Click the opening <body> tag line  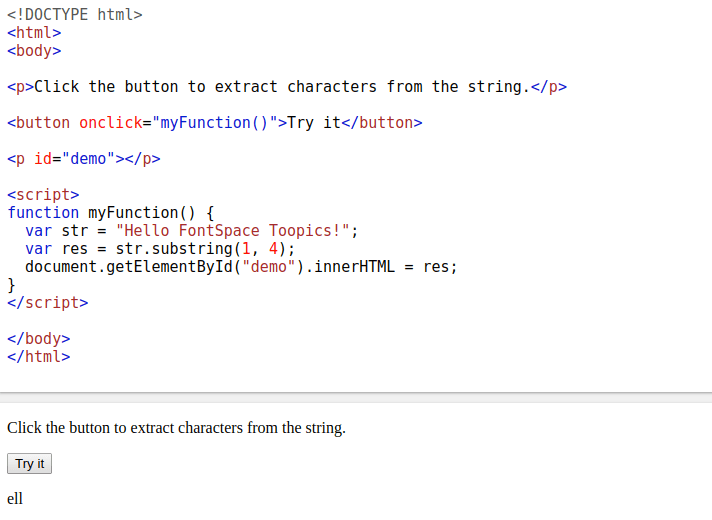34,51
